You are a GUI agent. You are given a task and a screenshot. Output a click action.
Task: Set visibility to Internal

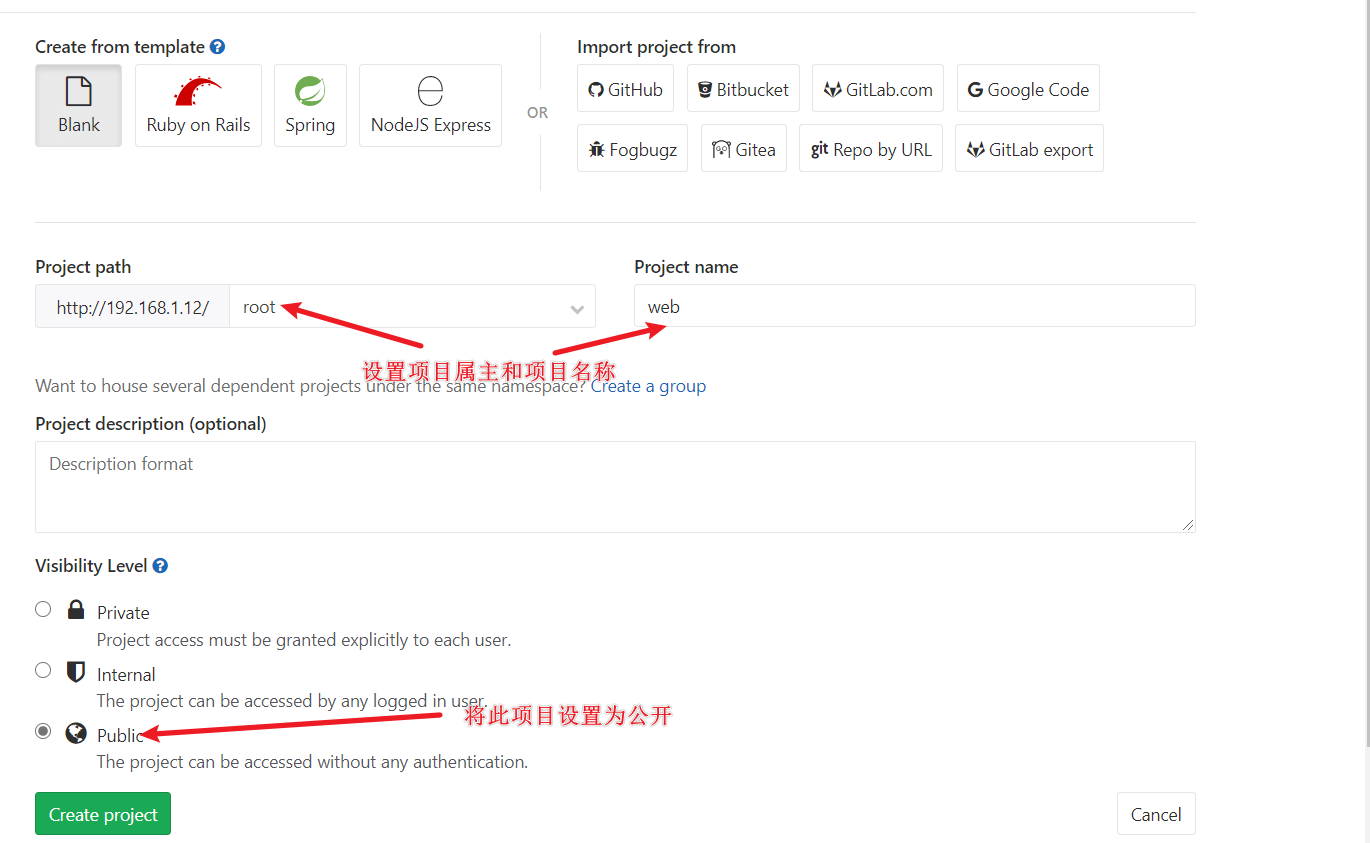pos(43,670)
